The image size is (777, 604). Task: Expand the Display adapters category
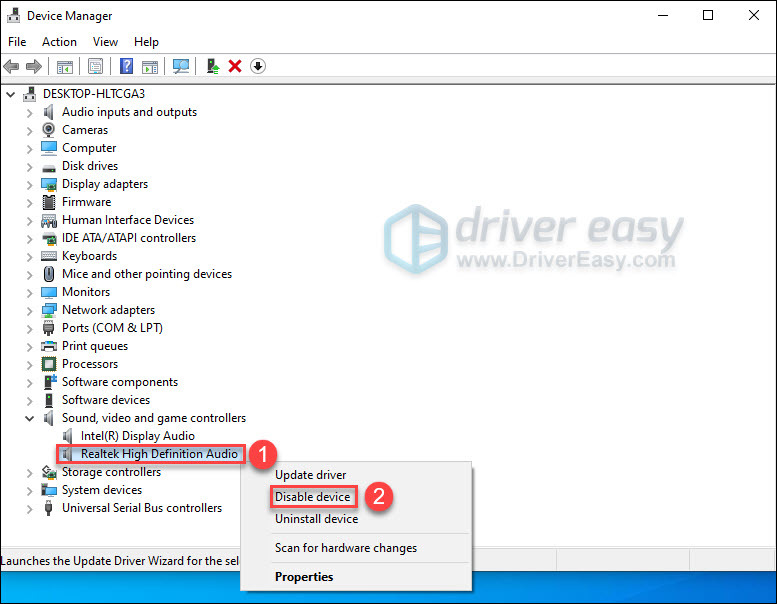pos(29,184)
